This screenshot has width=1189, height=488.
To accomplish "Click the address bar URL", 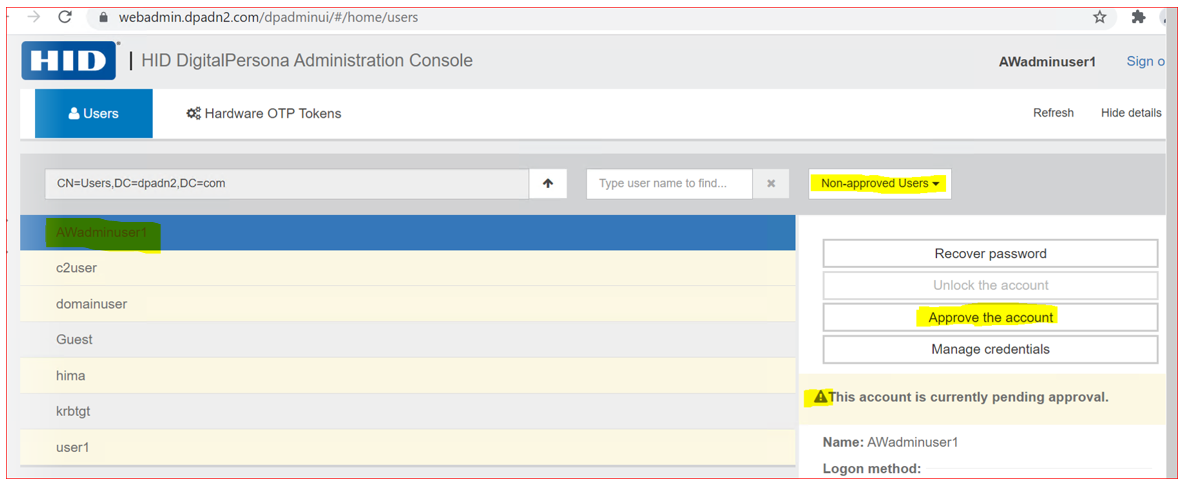I will click(270, 17).
